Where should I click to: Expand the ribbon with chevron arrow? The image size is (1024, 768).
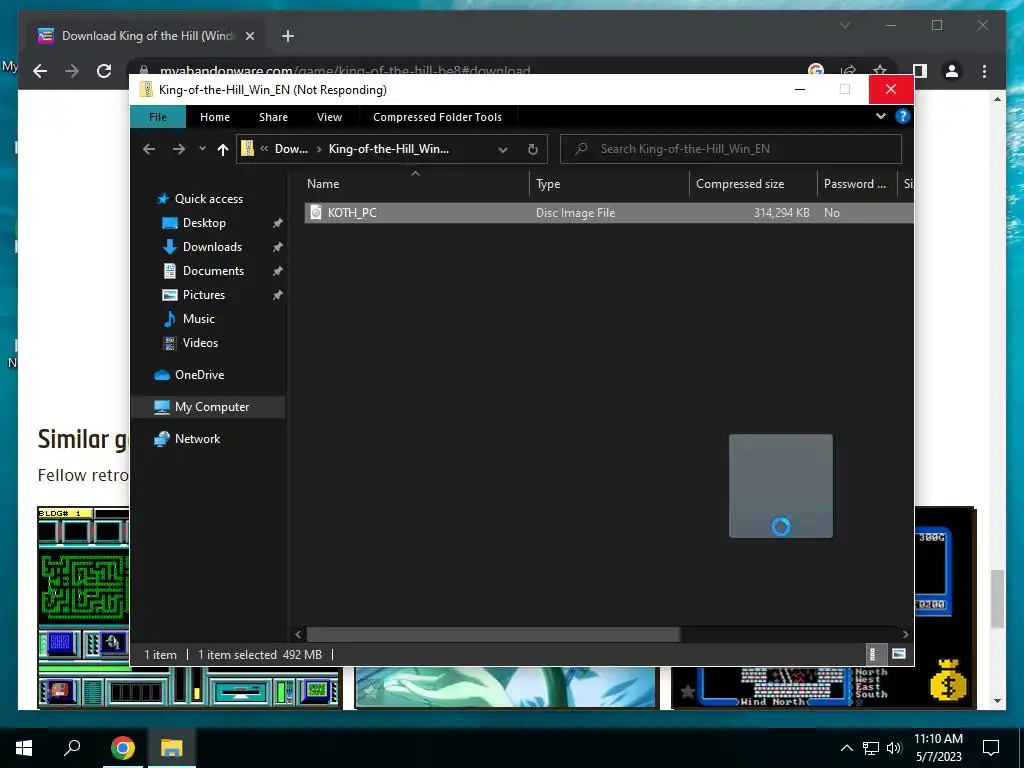(x=881, y=116)
